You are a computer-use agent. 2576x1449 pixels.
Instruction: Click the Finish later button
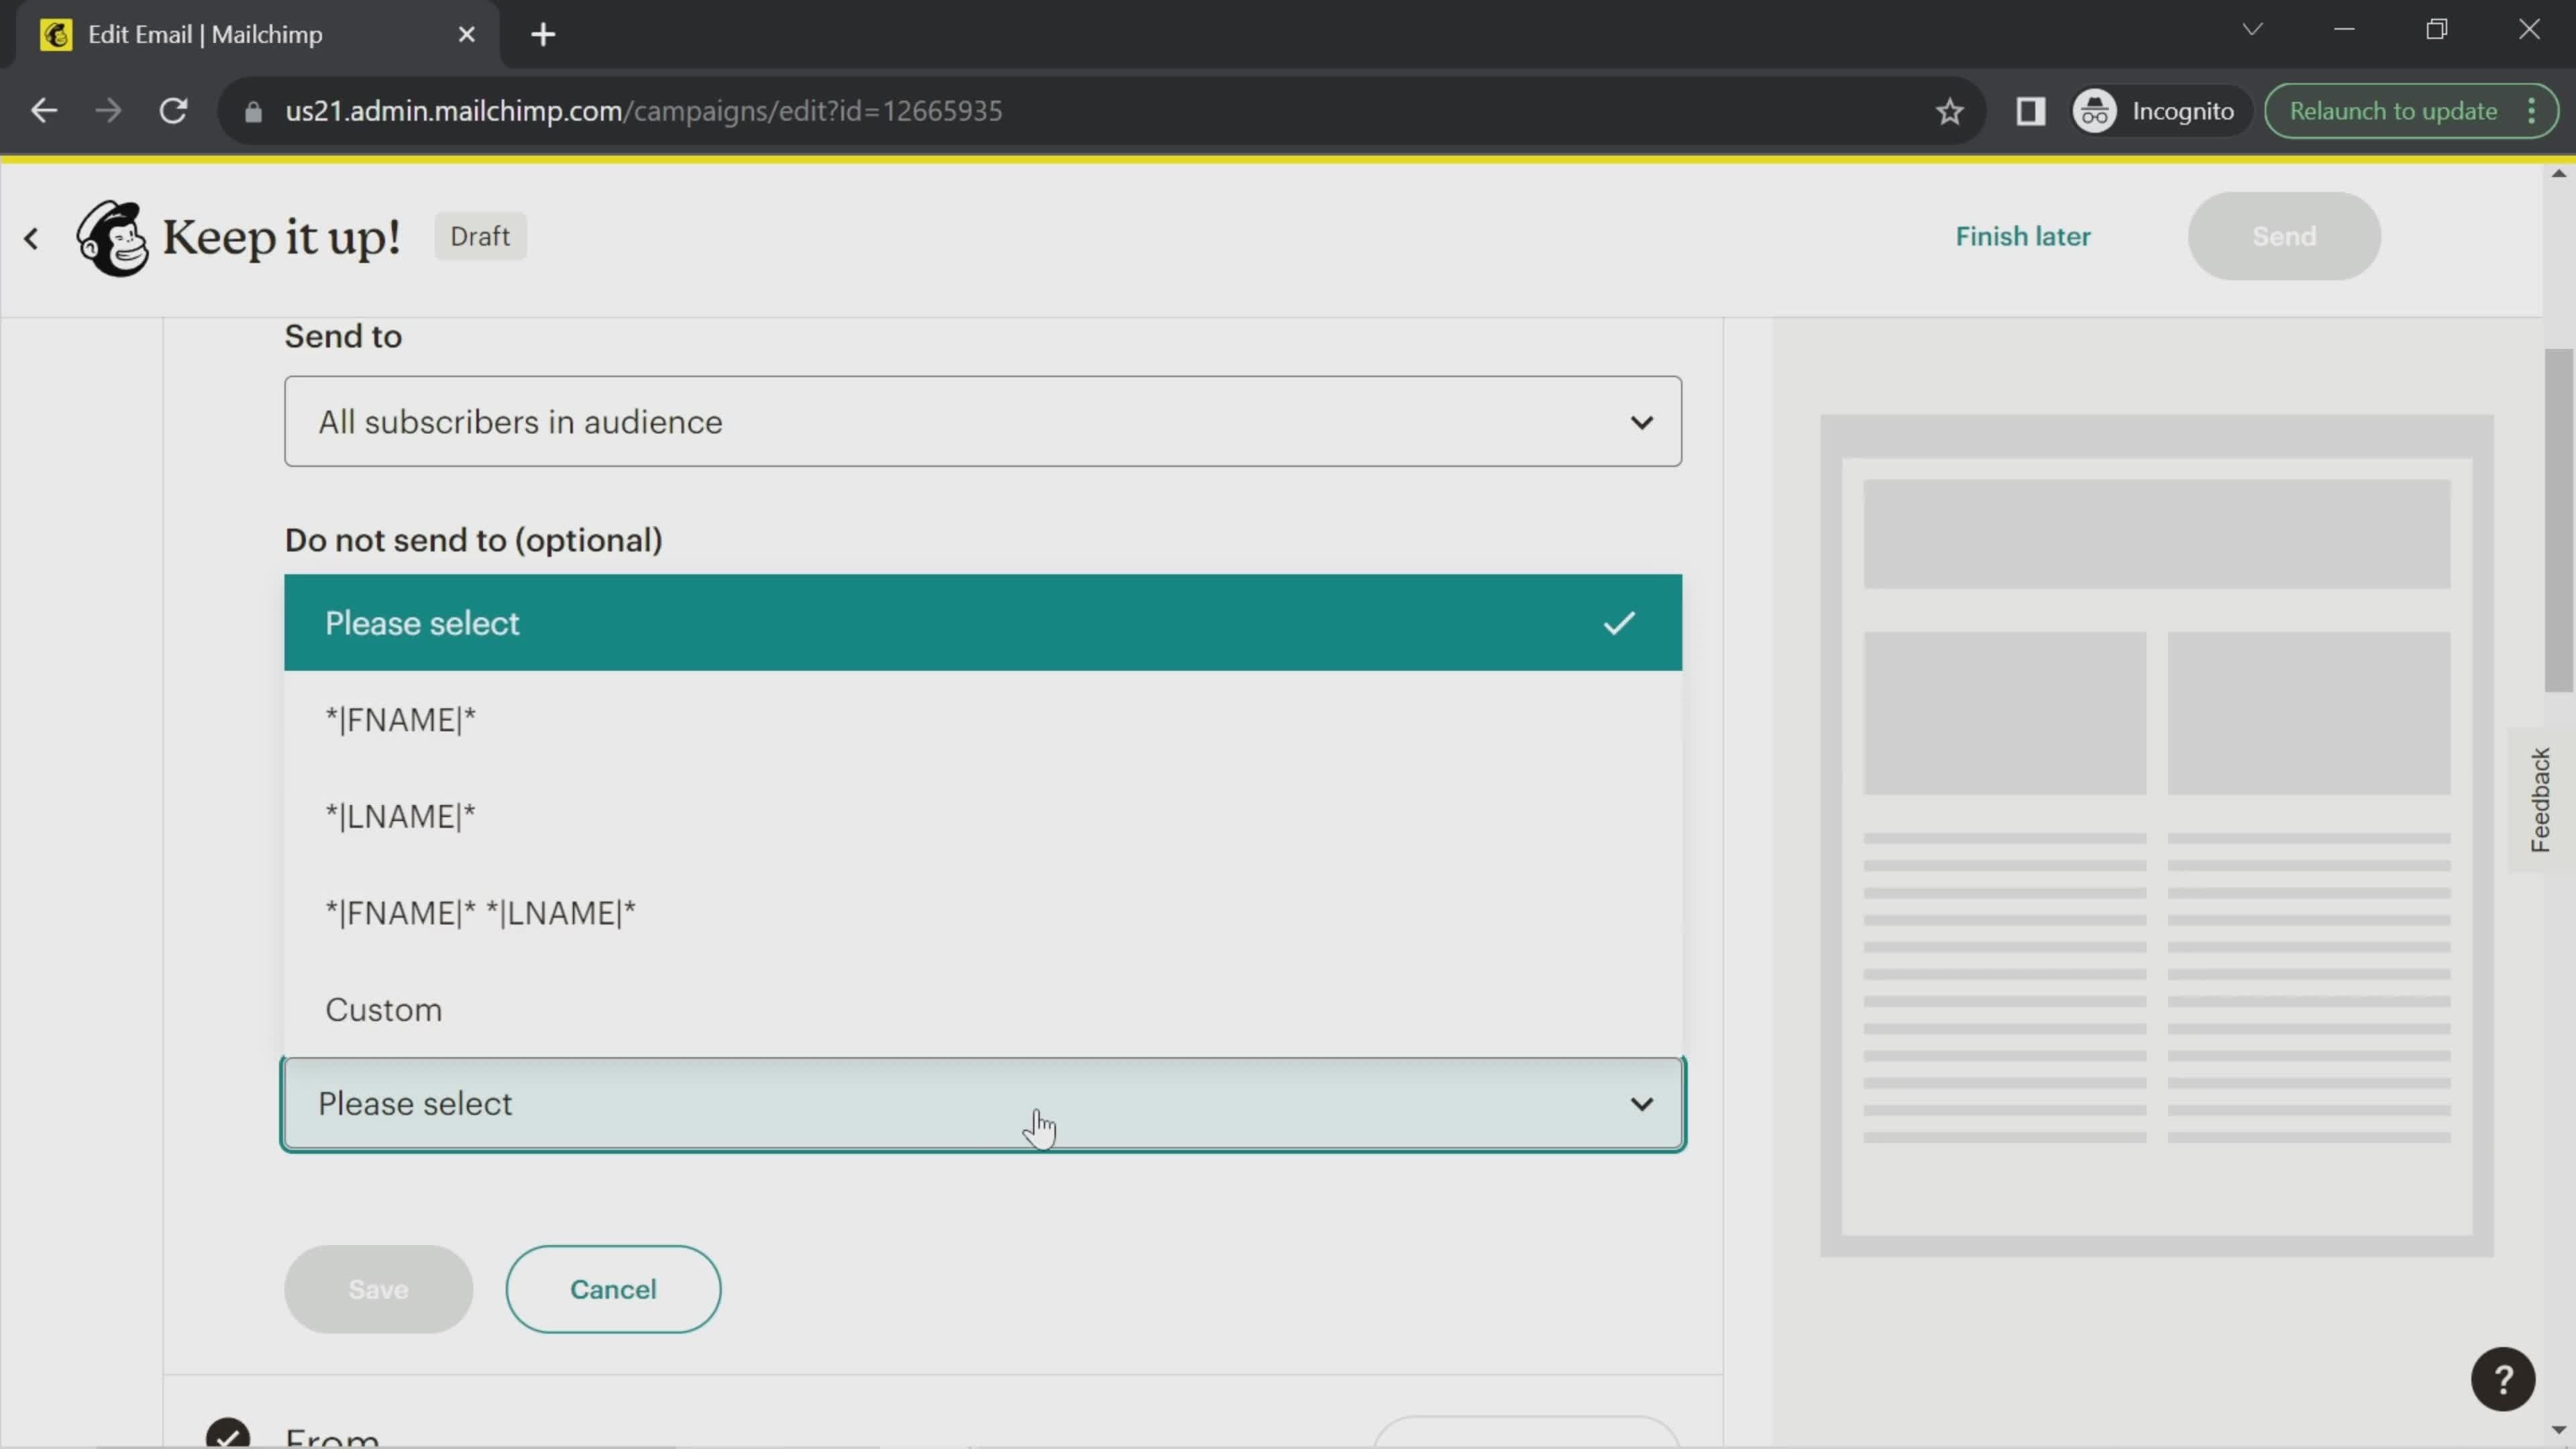[2024, 235]
